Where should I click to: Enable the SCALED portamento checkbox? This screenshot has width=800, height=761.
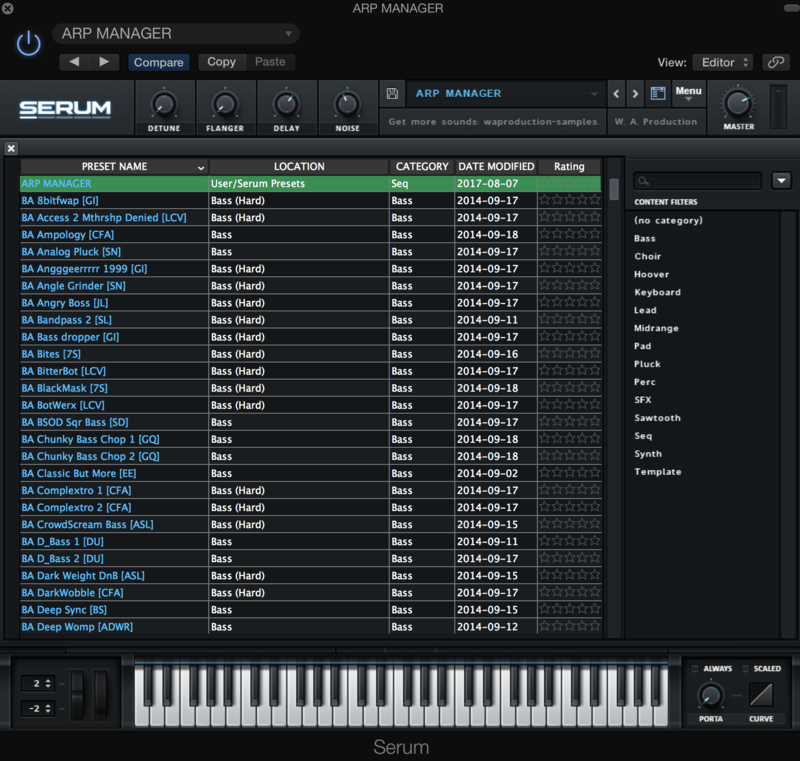coord(745,668)
